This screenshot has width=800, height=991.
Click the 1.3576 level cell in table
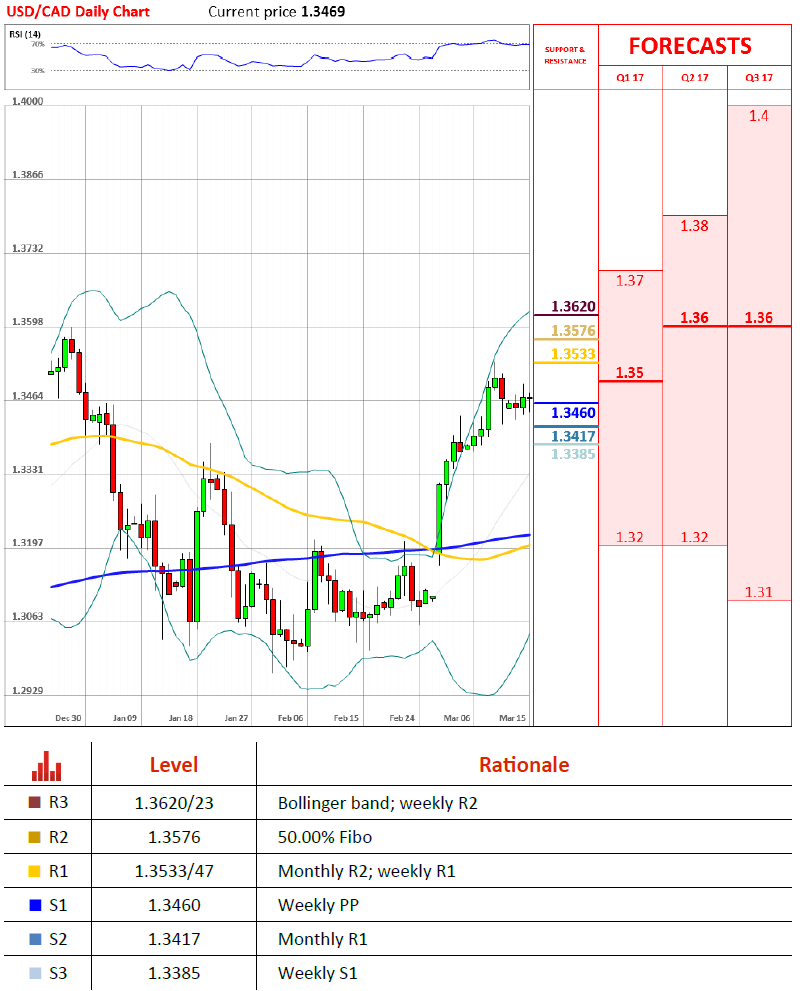[x=174, y=837]
